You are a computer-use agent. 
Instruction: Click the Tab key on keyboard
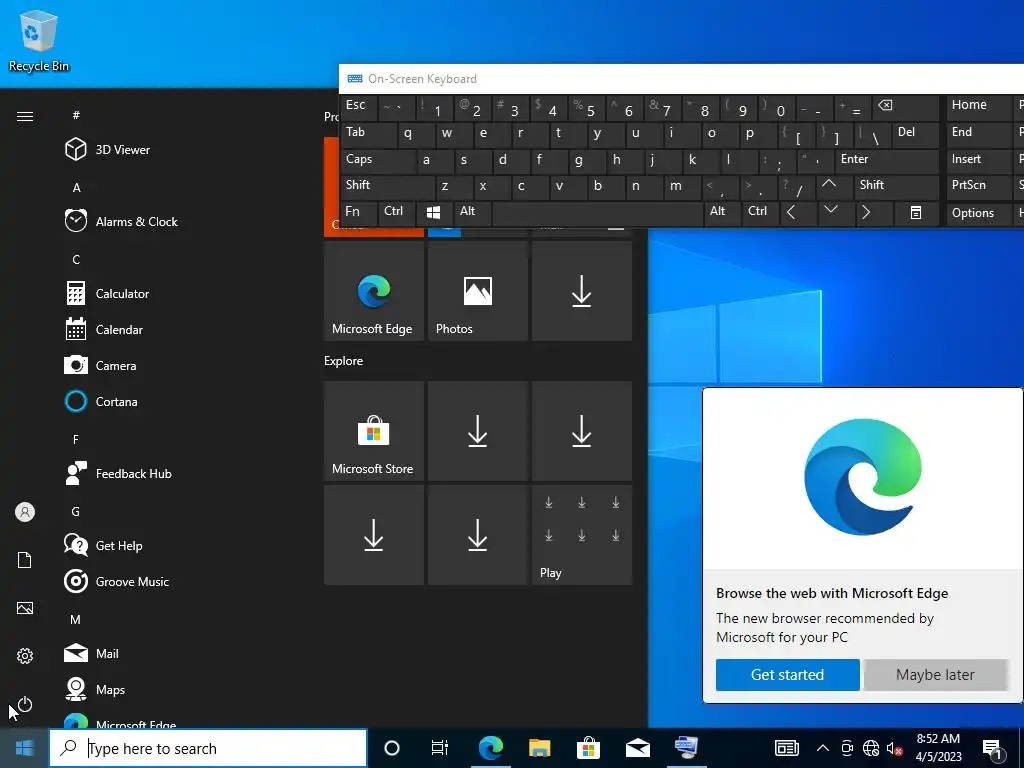pos(368,133)
